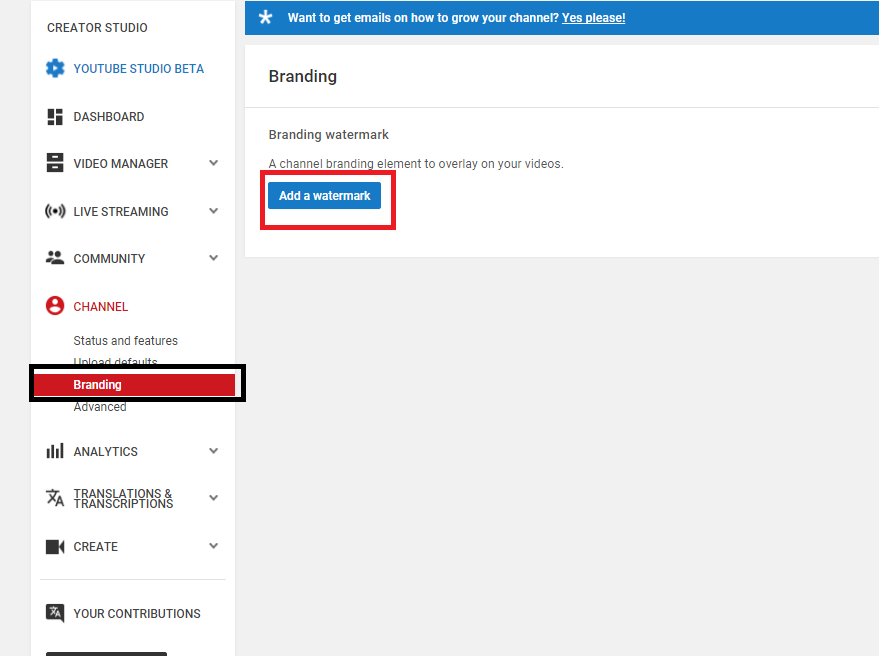This screenshot has width=879, height=656.
Task: Click the Community people icon
Action: click(55, 258)
